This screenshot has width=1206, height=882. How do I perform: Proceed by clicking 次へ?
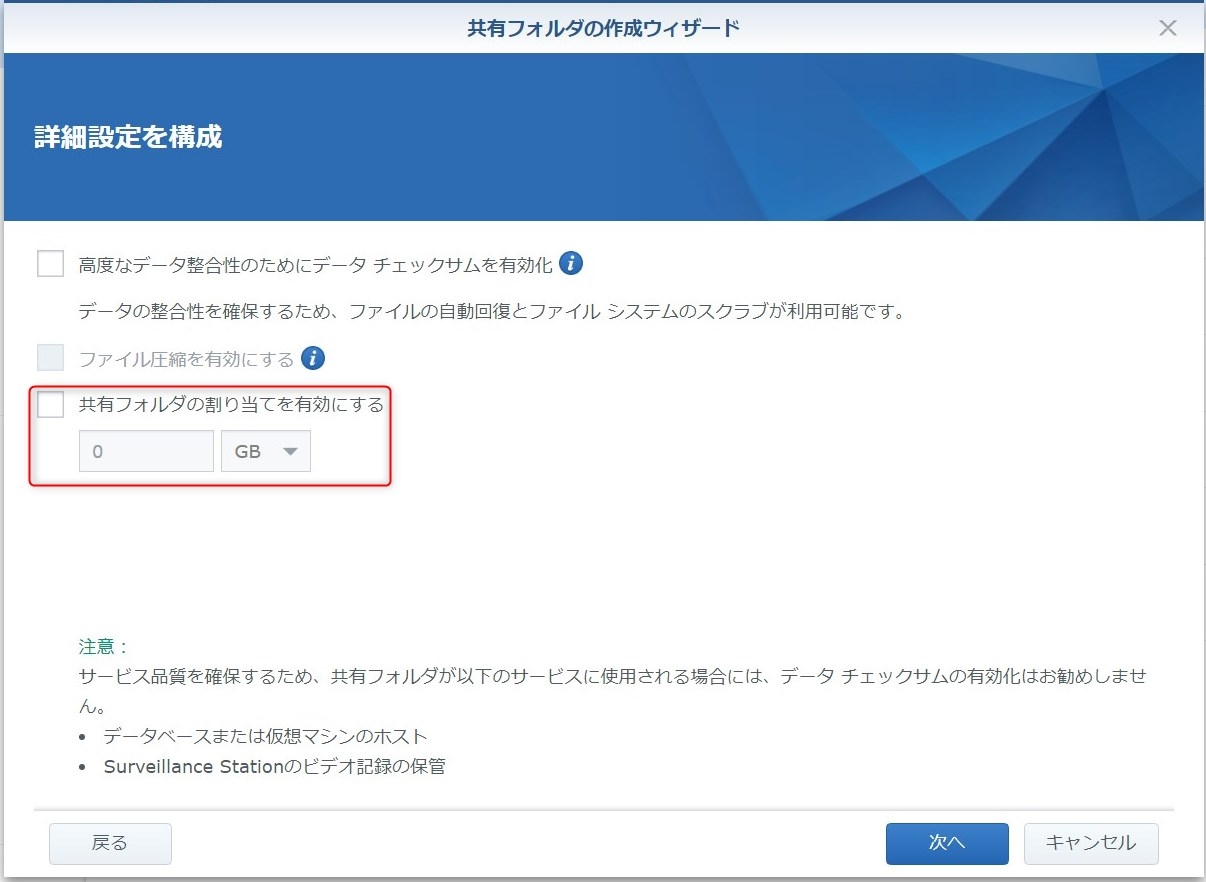click(946, 843)
